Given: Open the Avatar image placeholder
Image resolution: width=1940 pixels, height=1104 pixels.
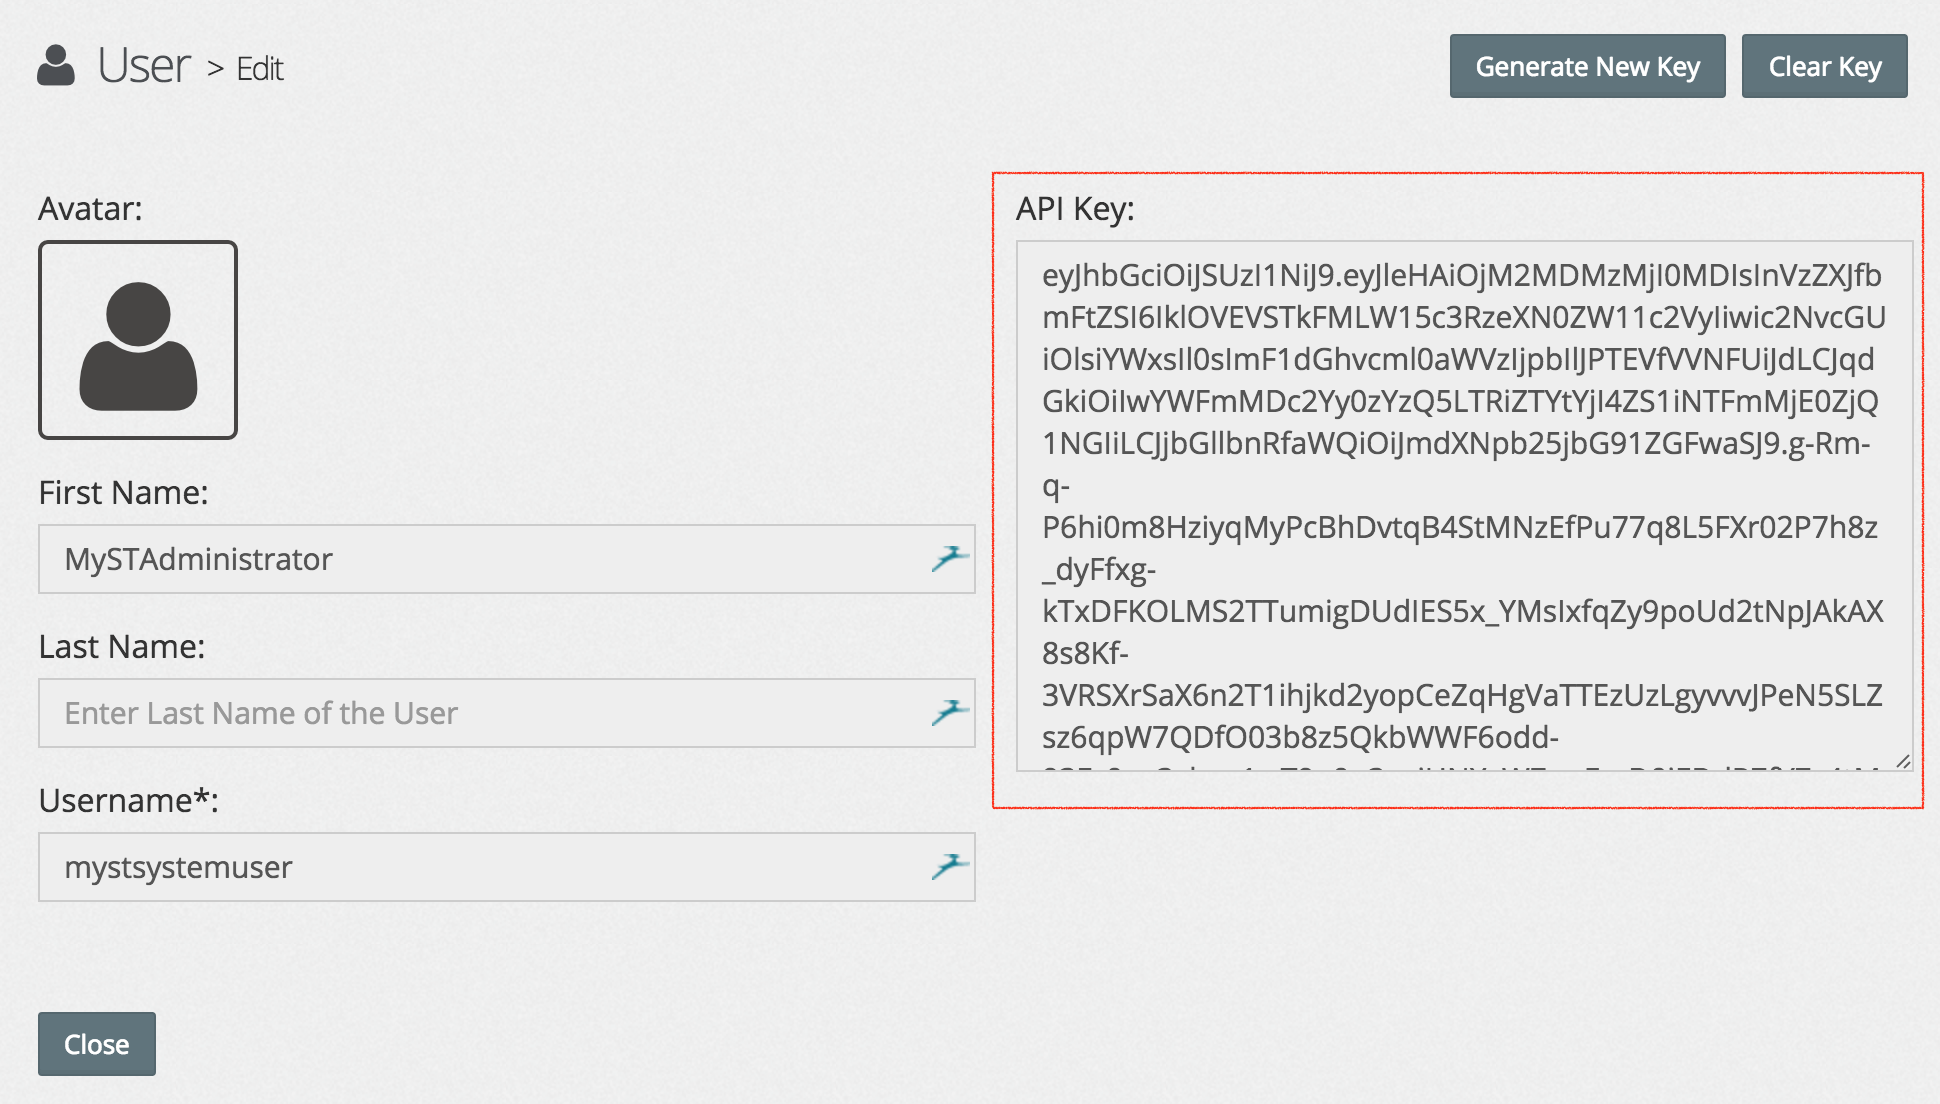Looking at the screenshot, I should tap(138, 340).
